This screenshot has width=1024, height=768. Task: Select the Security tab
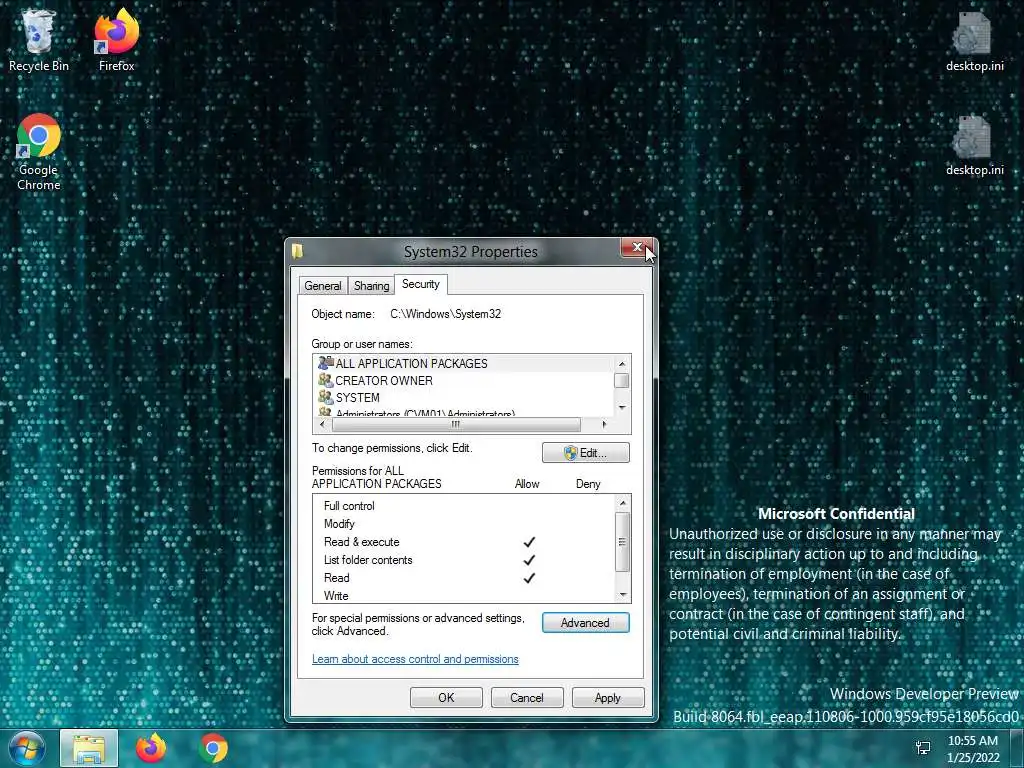[421, 284]
